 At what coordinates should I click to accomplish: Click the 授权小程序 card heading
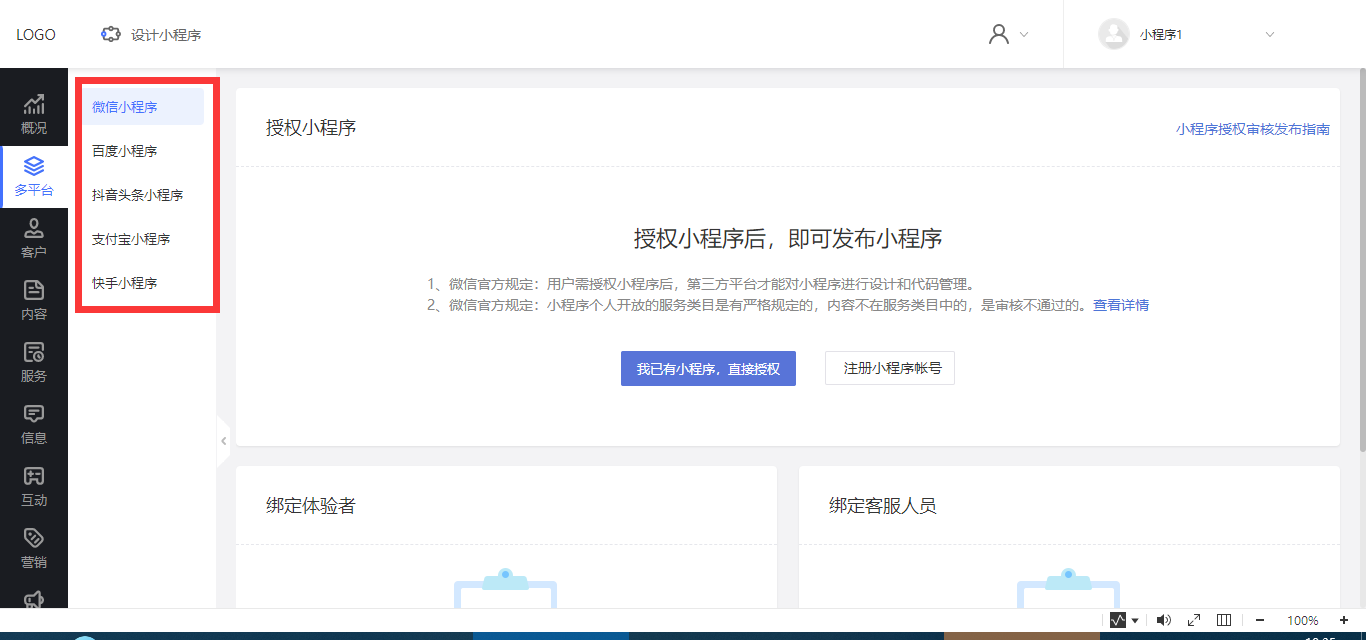pos(311,128)
